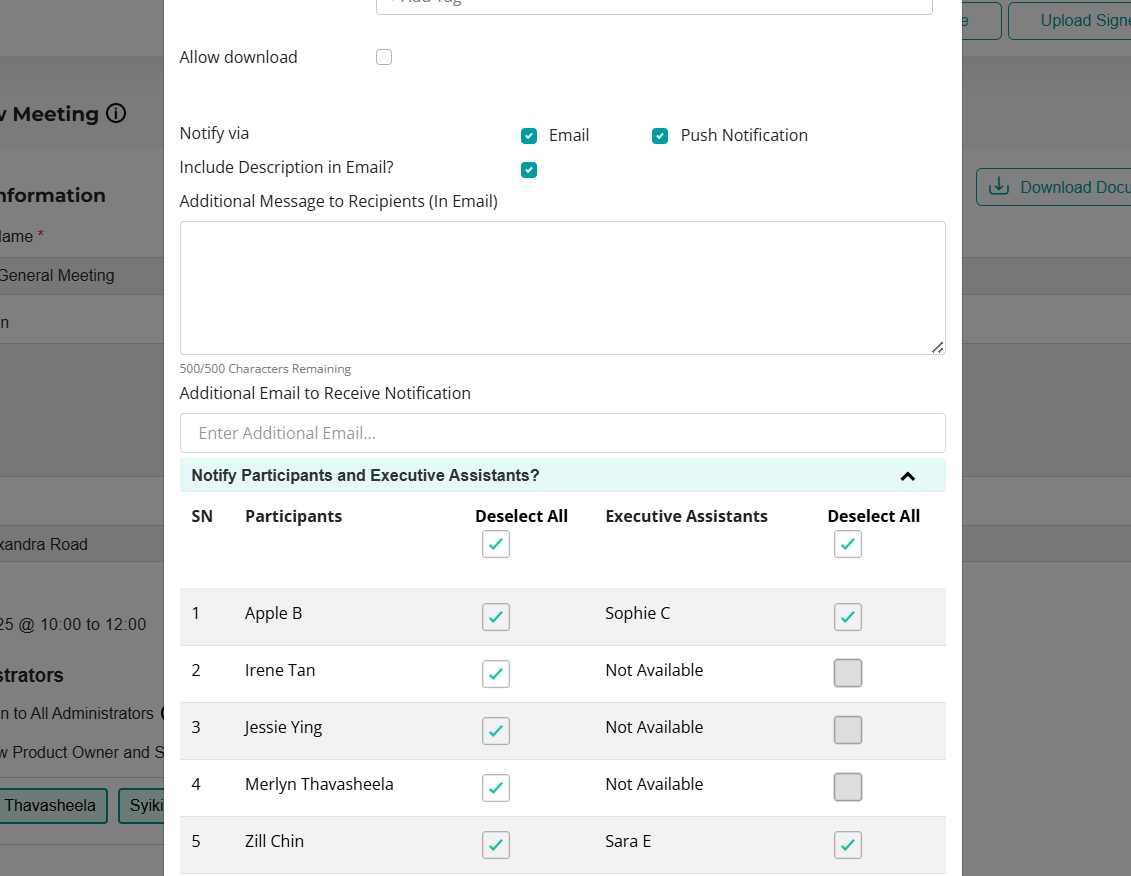This screenshot has width=1131, height=876.
Task: Select the Merlyn Thavasheela participant name
Action: (319, 784)
